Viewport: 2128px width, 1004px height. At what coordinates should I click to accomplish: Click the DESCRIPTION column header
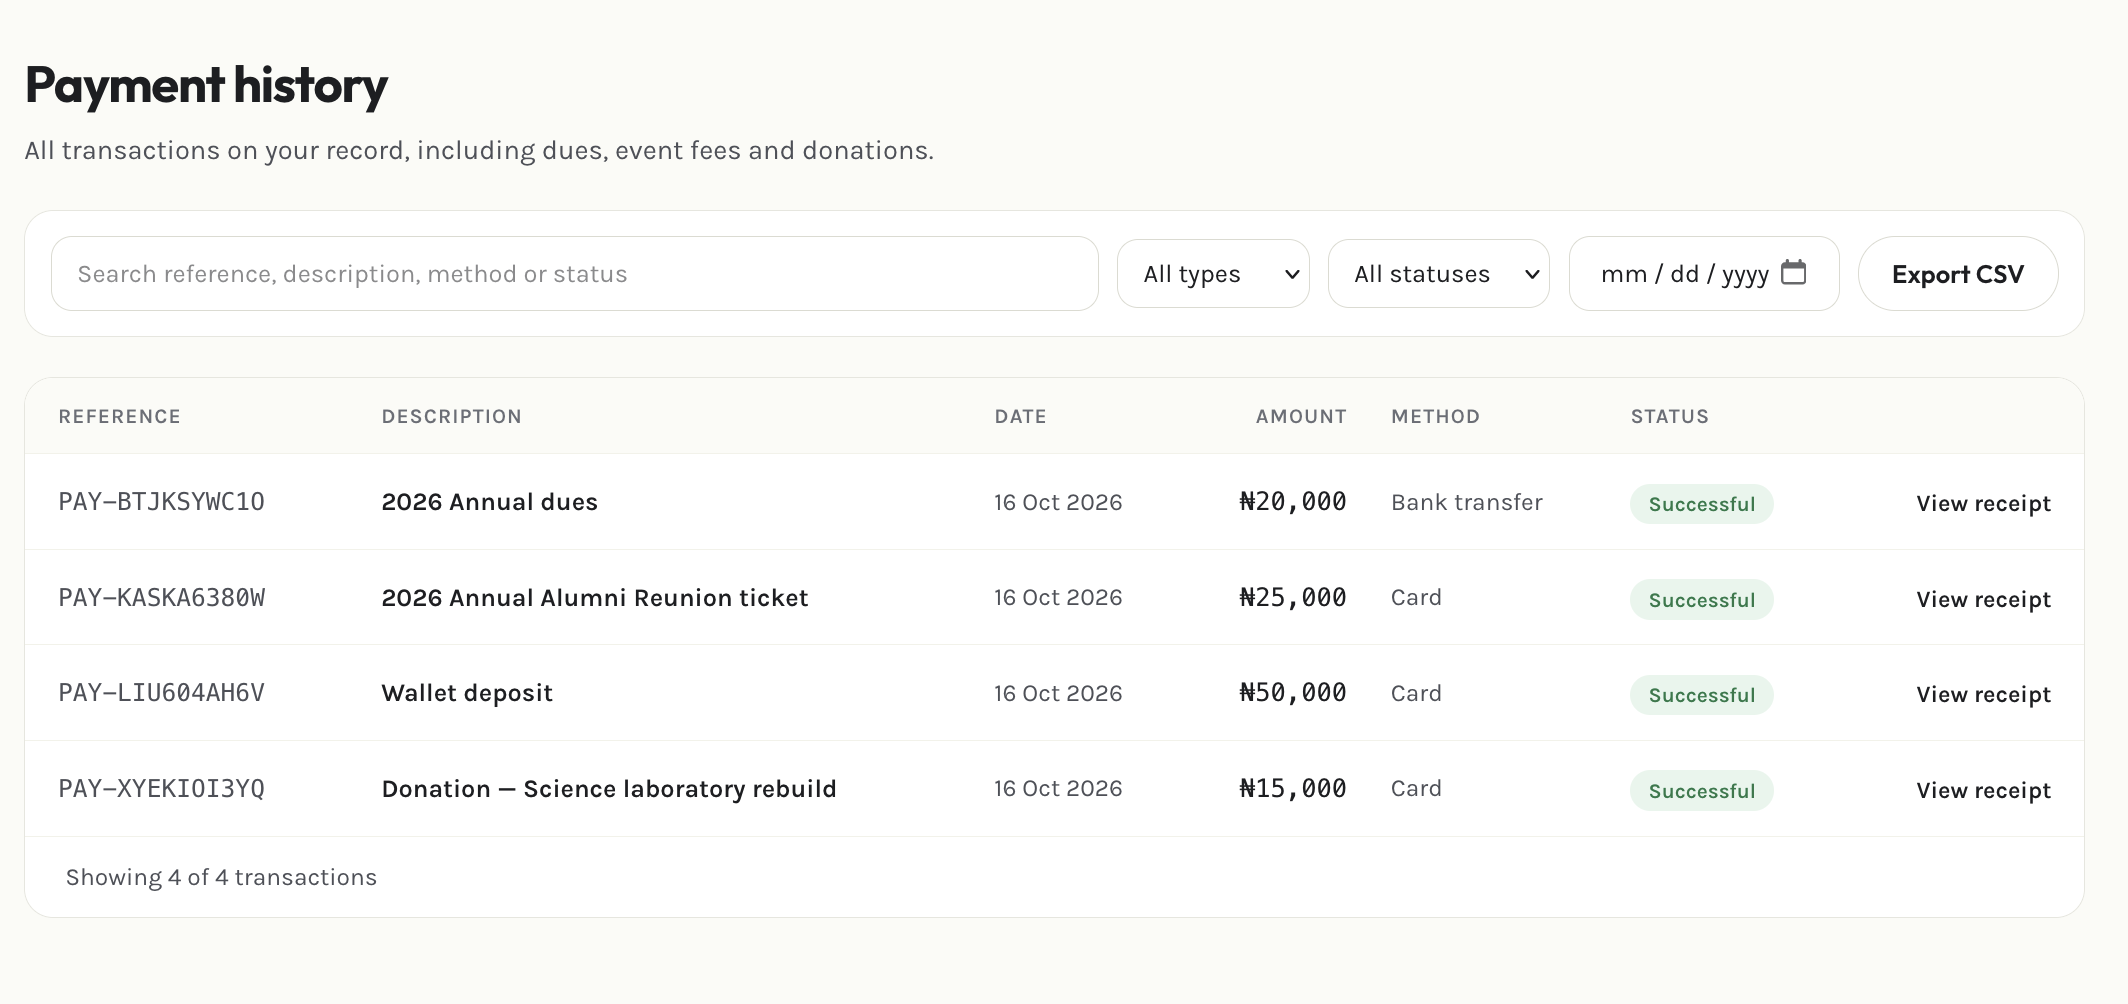point(452,417)
